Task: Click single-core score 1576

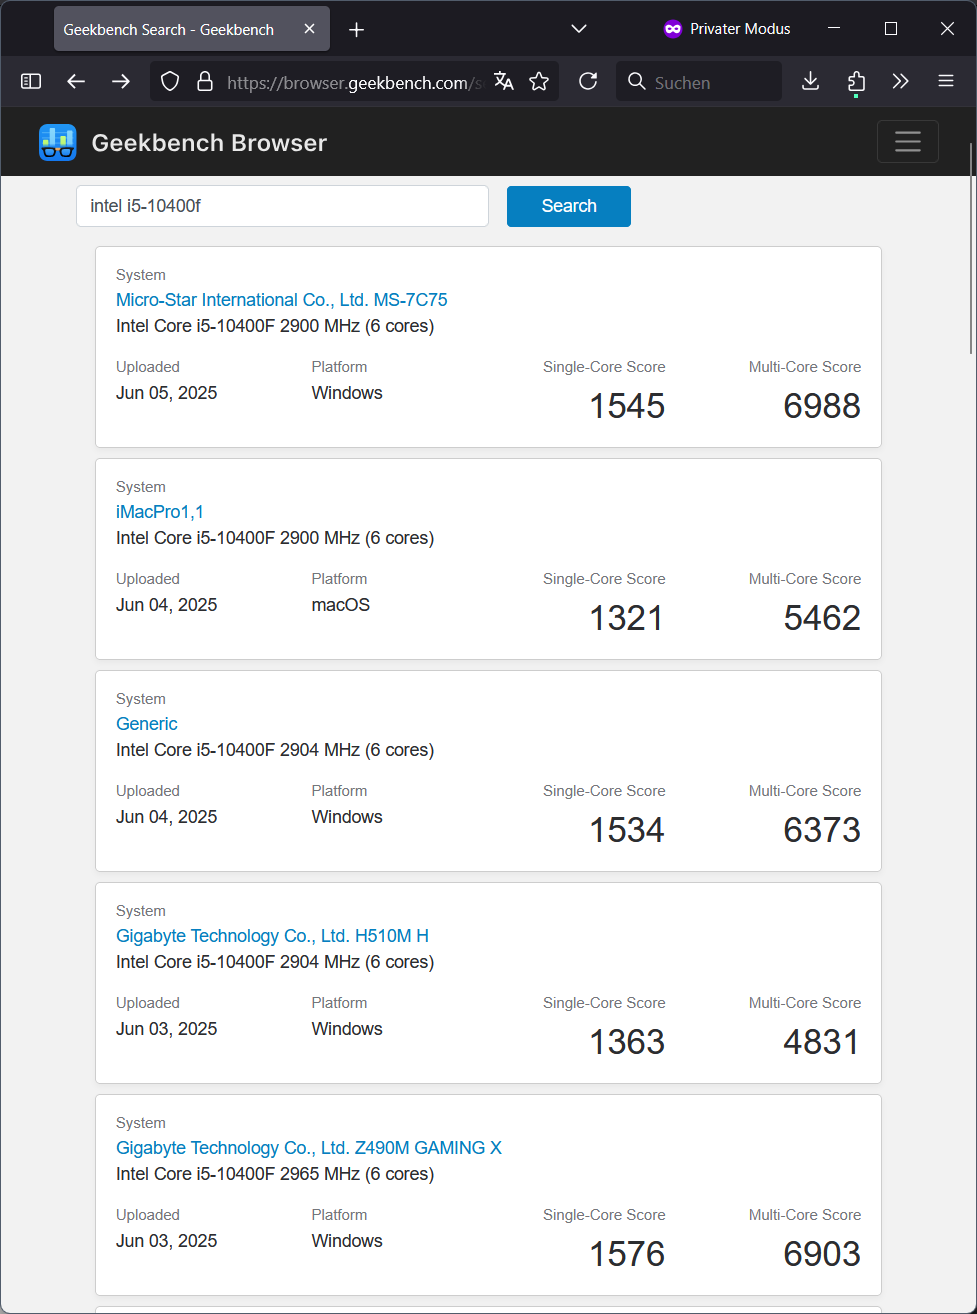Action: [x=627, y=1254]
